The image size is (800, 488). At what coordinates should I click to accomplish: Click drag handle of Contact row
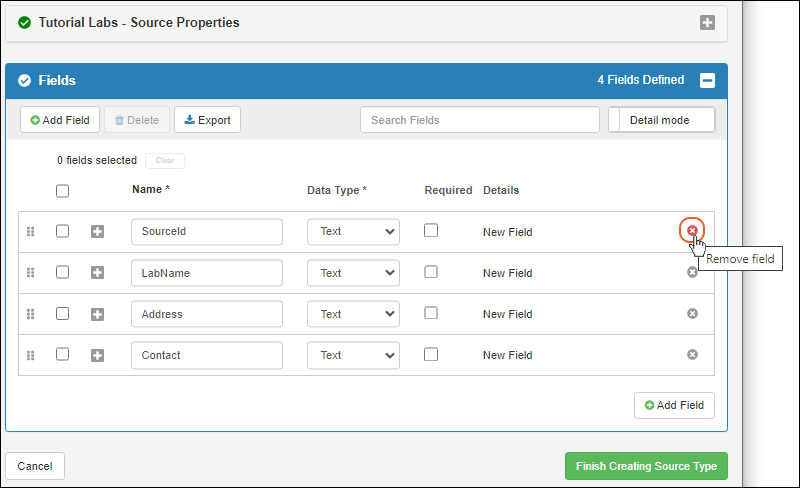point(30,355)
